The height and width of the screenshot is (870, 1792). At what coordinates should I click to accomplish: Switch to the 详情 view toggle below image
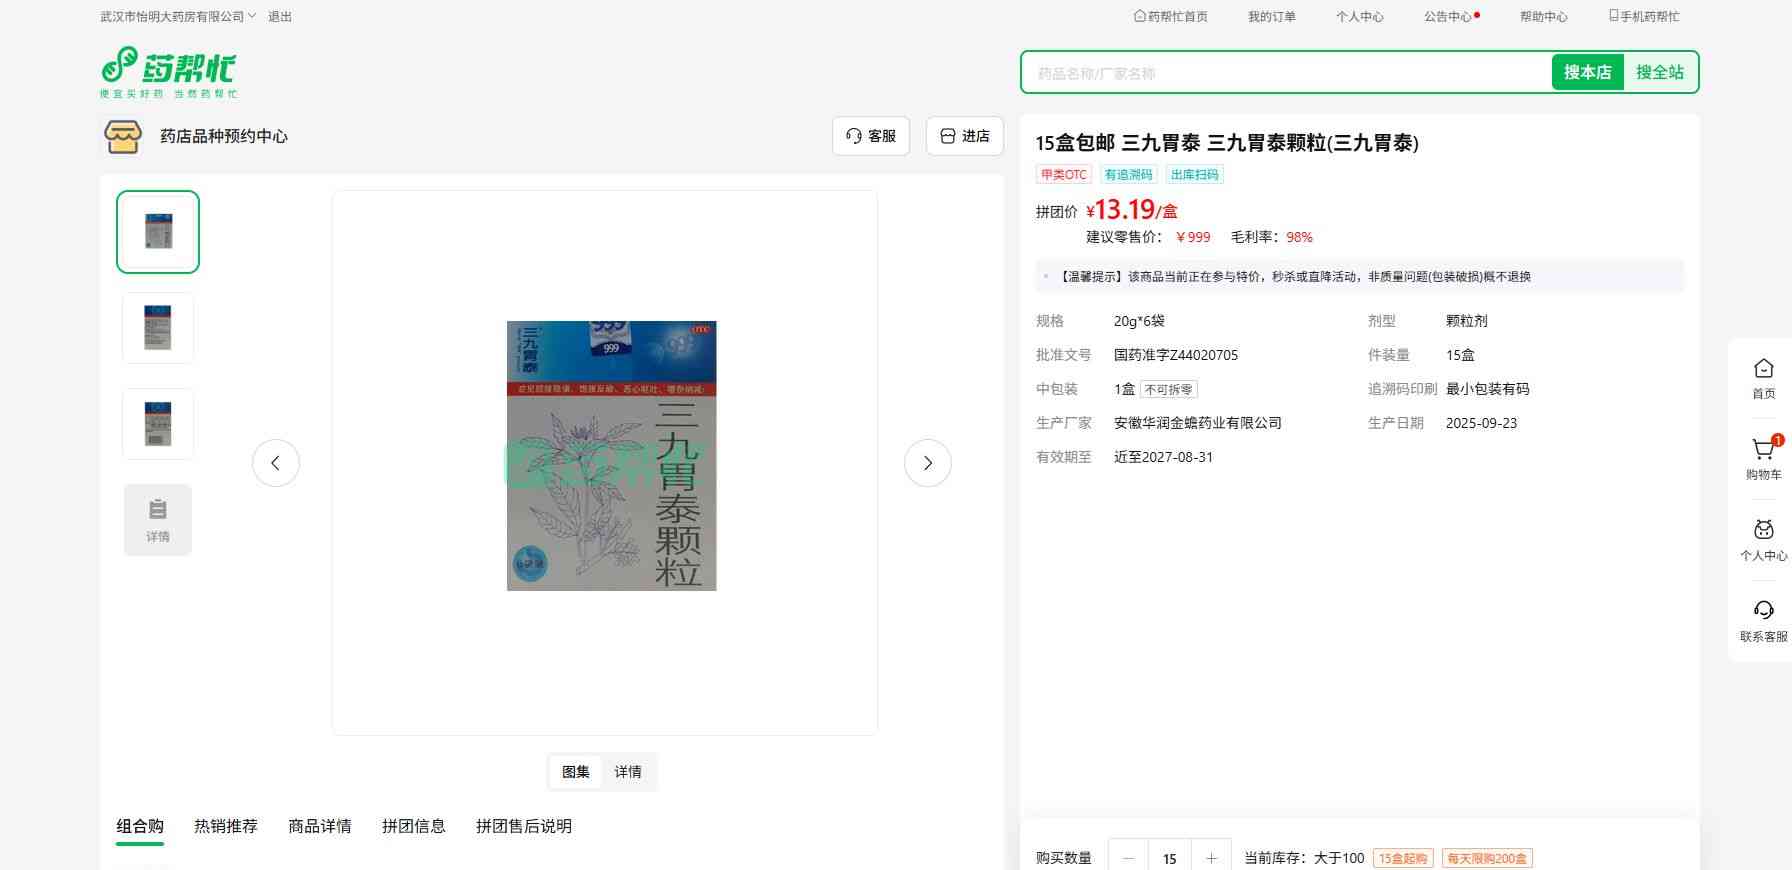(x=628, y=772)
